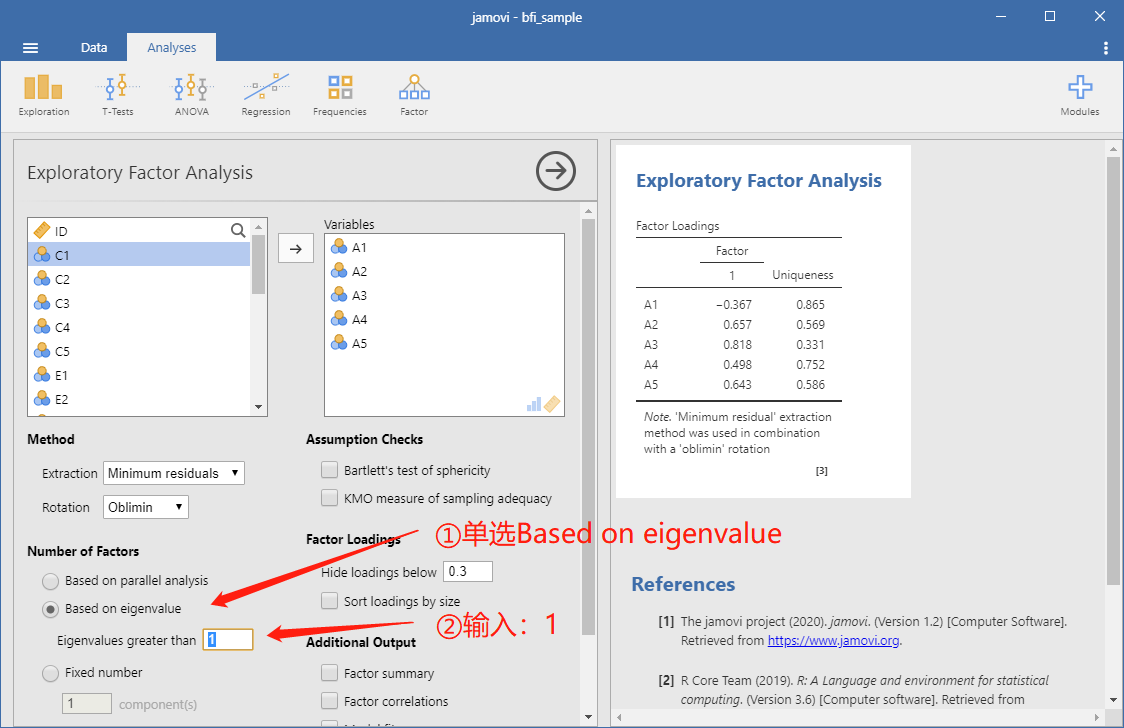Click the variable list scroll up arrow
The width and height of the screenshot is (1124, 728).
tap(259, 226)
